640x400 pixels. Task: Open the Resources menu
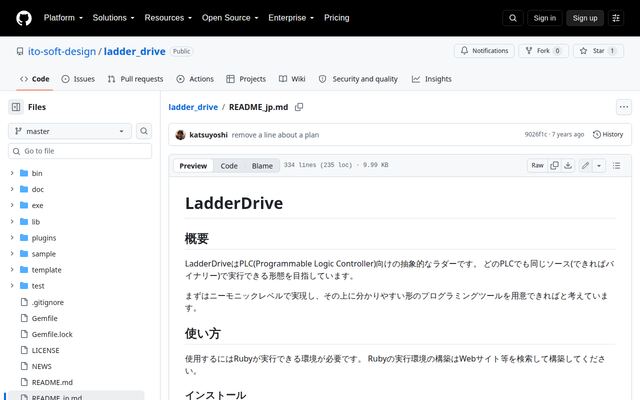tap(168, 18)
